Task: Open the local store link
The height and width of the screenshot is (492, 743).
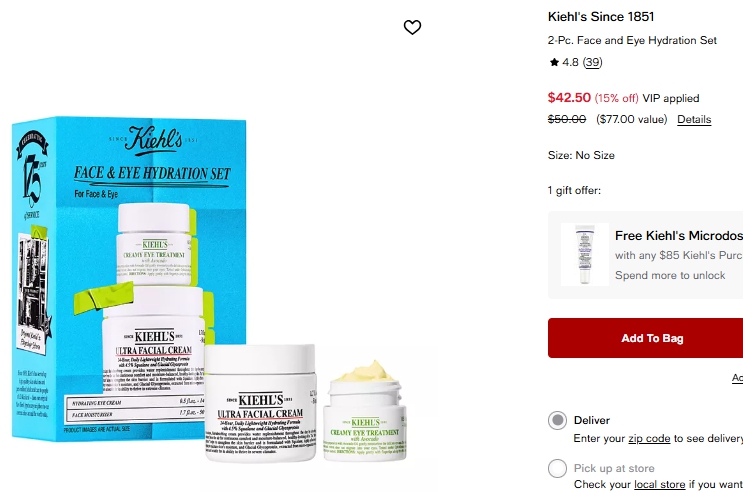Action: click(x=660, y=484)
